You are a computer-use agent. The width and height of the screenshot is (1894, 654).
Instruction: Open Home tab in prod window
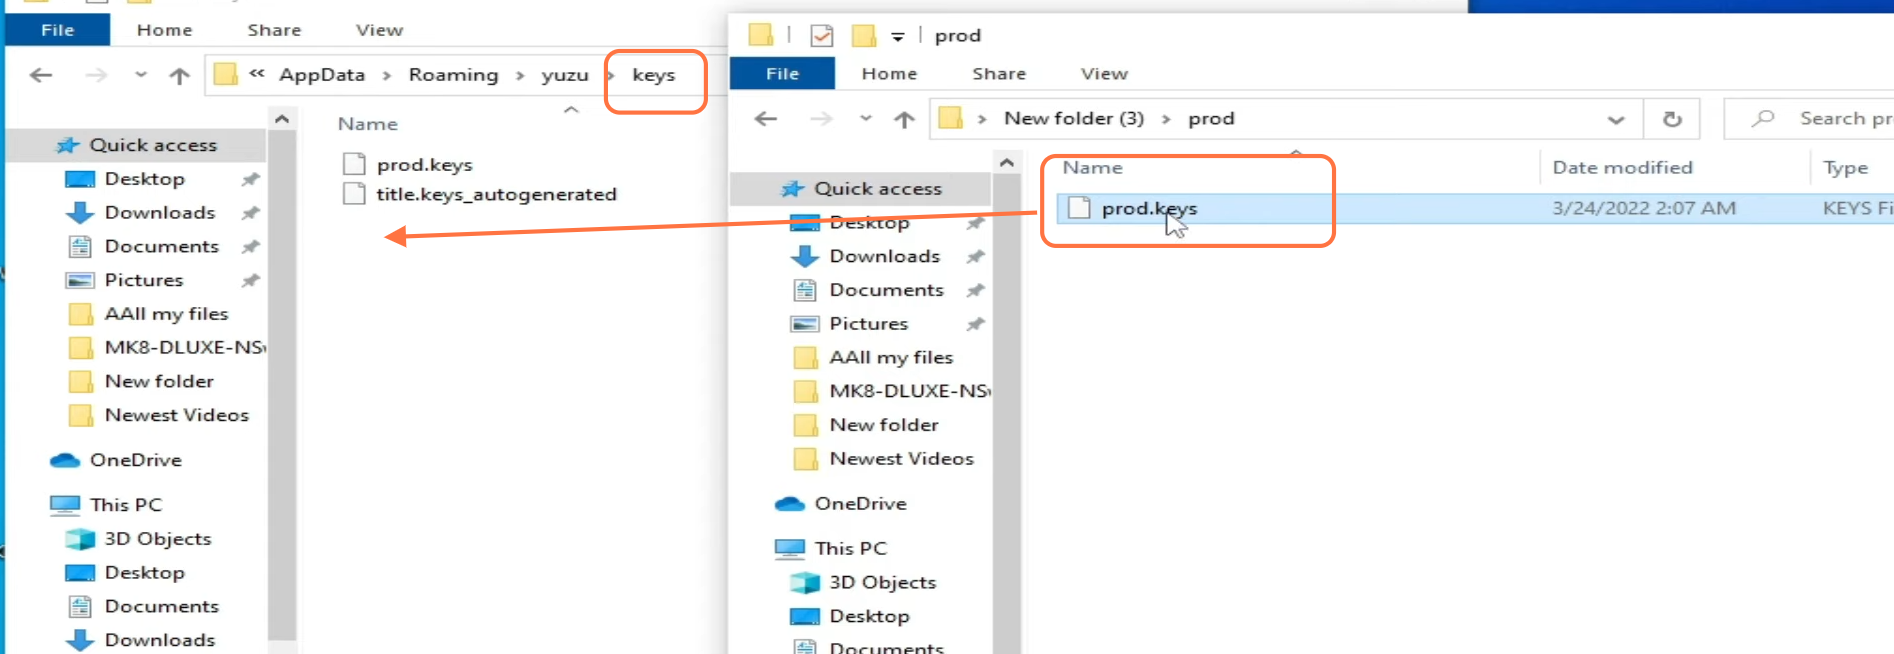point(889,74)
